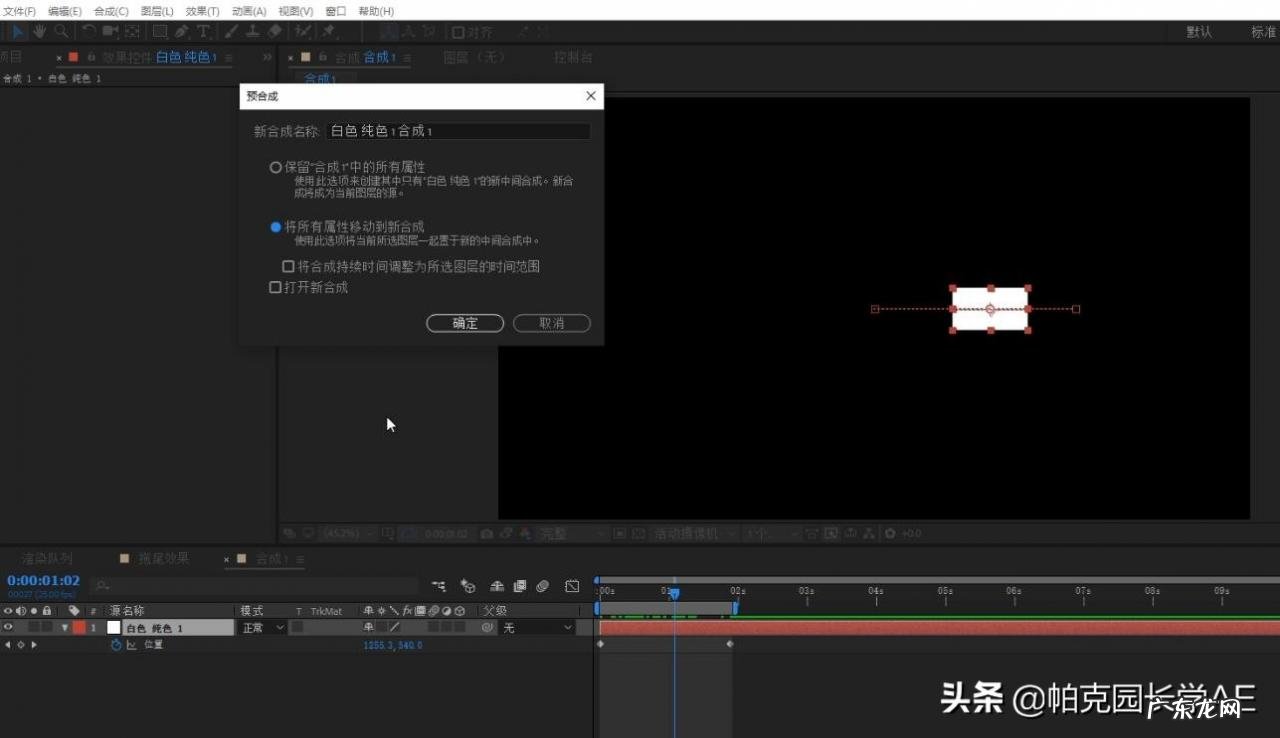
Task: Check 将合成持续时间调整为所选图层的时间范围
Action: click(288, 266)
